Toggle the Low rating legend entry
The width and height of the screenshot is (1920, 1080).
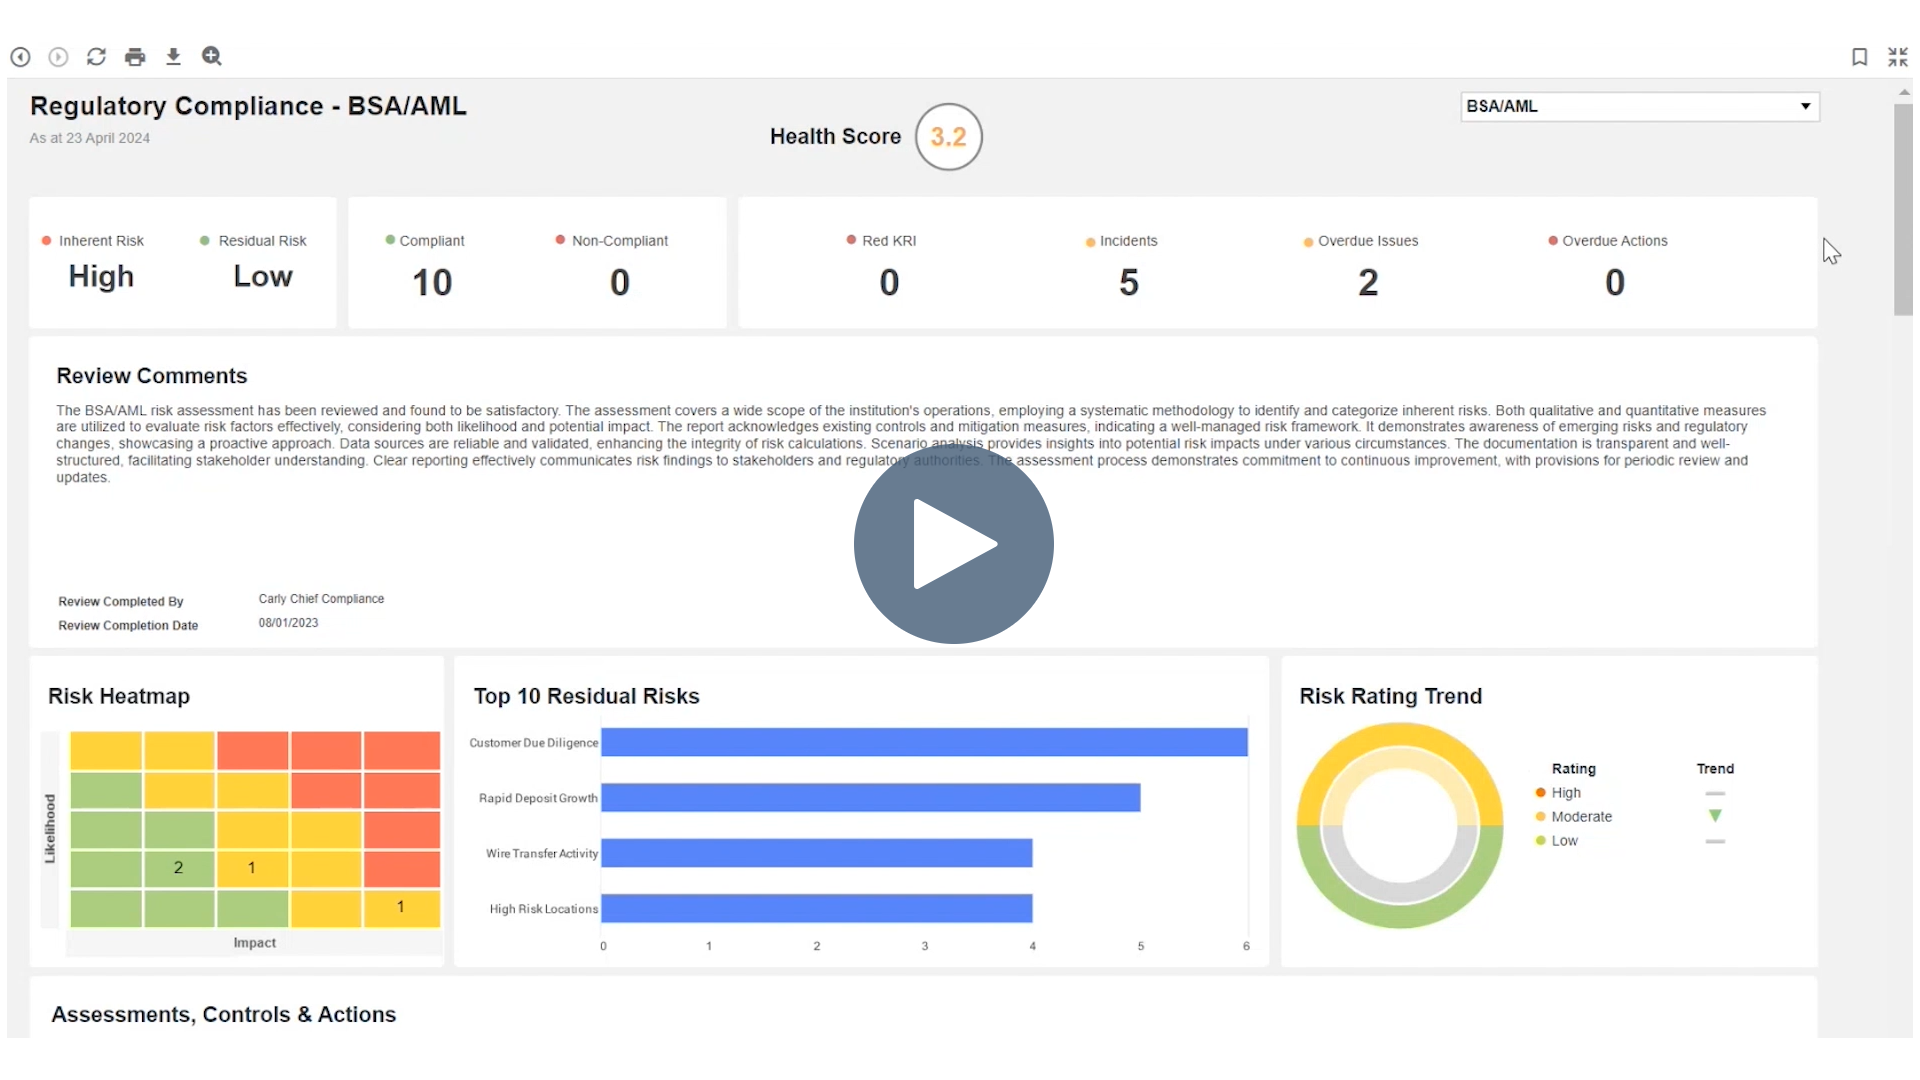click(x=1560, y=840)
